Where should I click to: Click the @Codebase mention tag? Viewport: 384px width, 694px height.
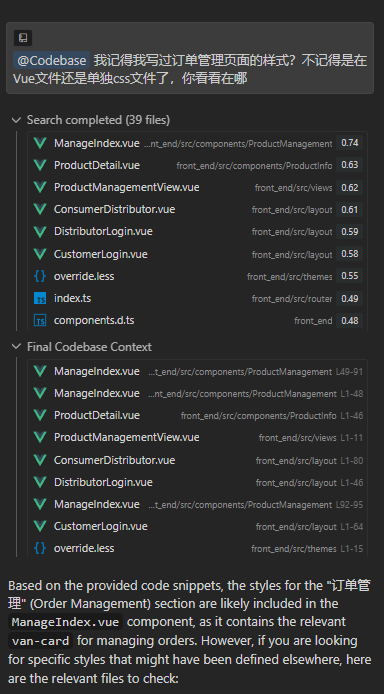pos(51,60)
